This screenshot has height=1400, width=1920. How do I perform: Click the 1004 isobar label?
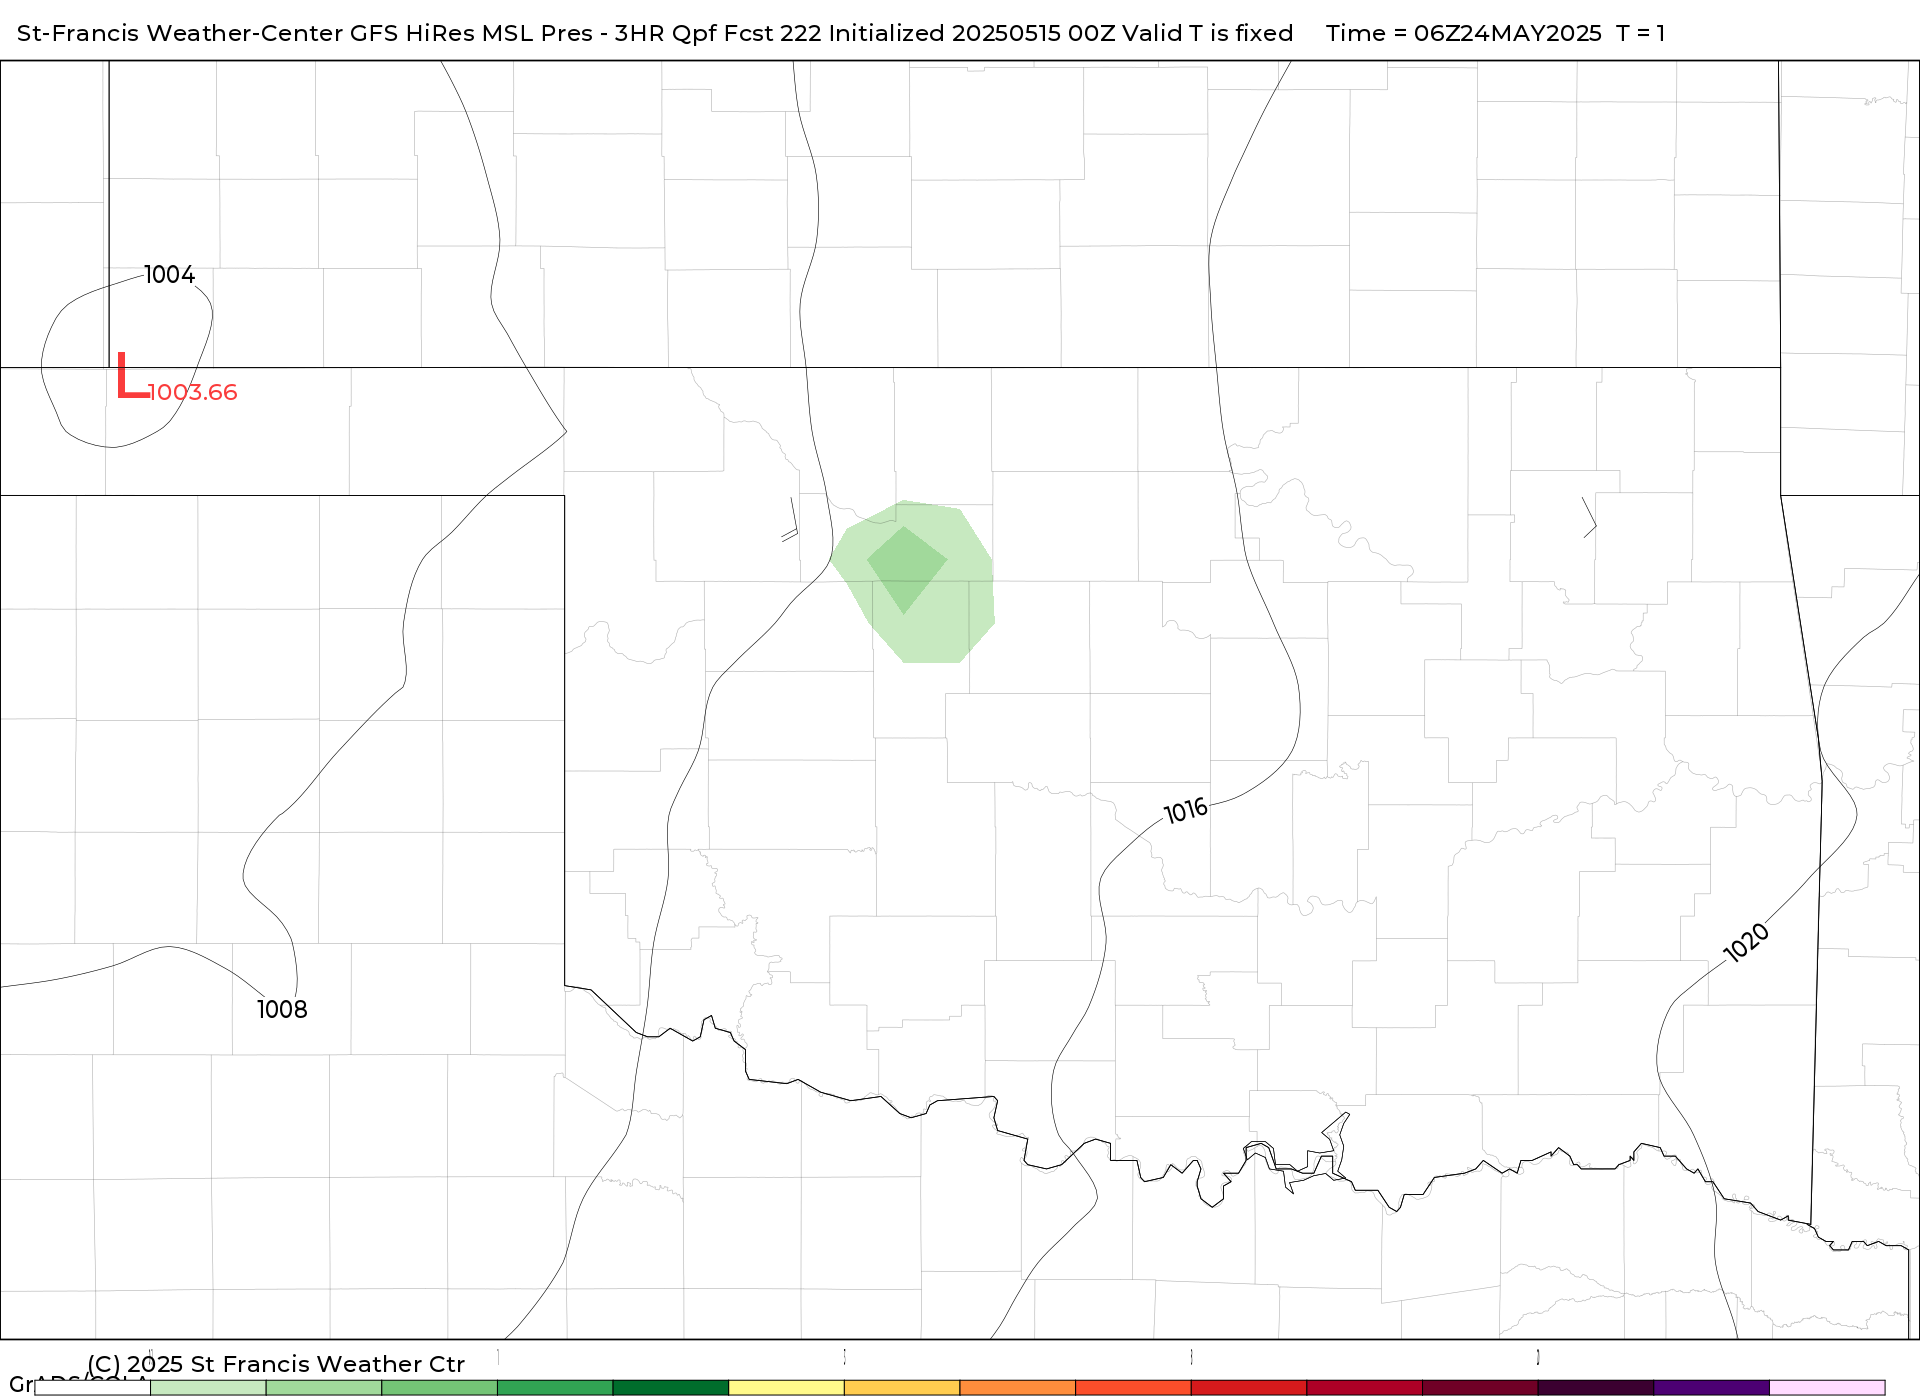tap(169, 274)
